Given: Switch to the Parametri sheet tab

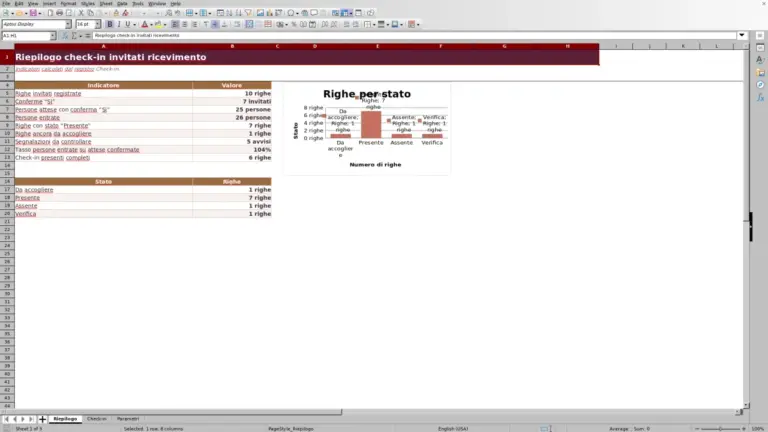Looking at the screenshot, I should pos(128,419).
